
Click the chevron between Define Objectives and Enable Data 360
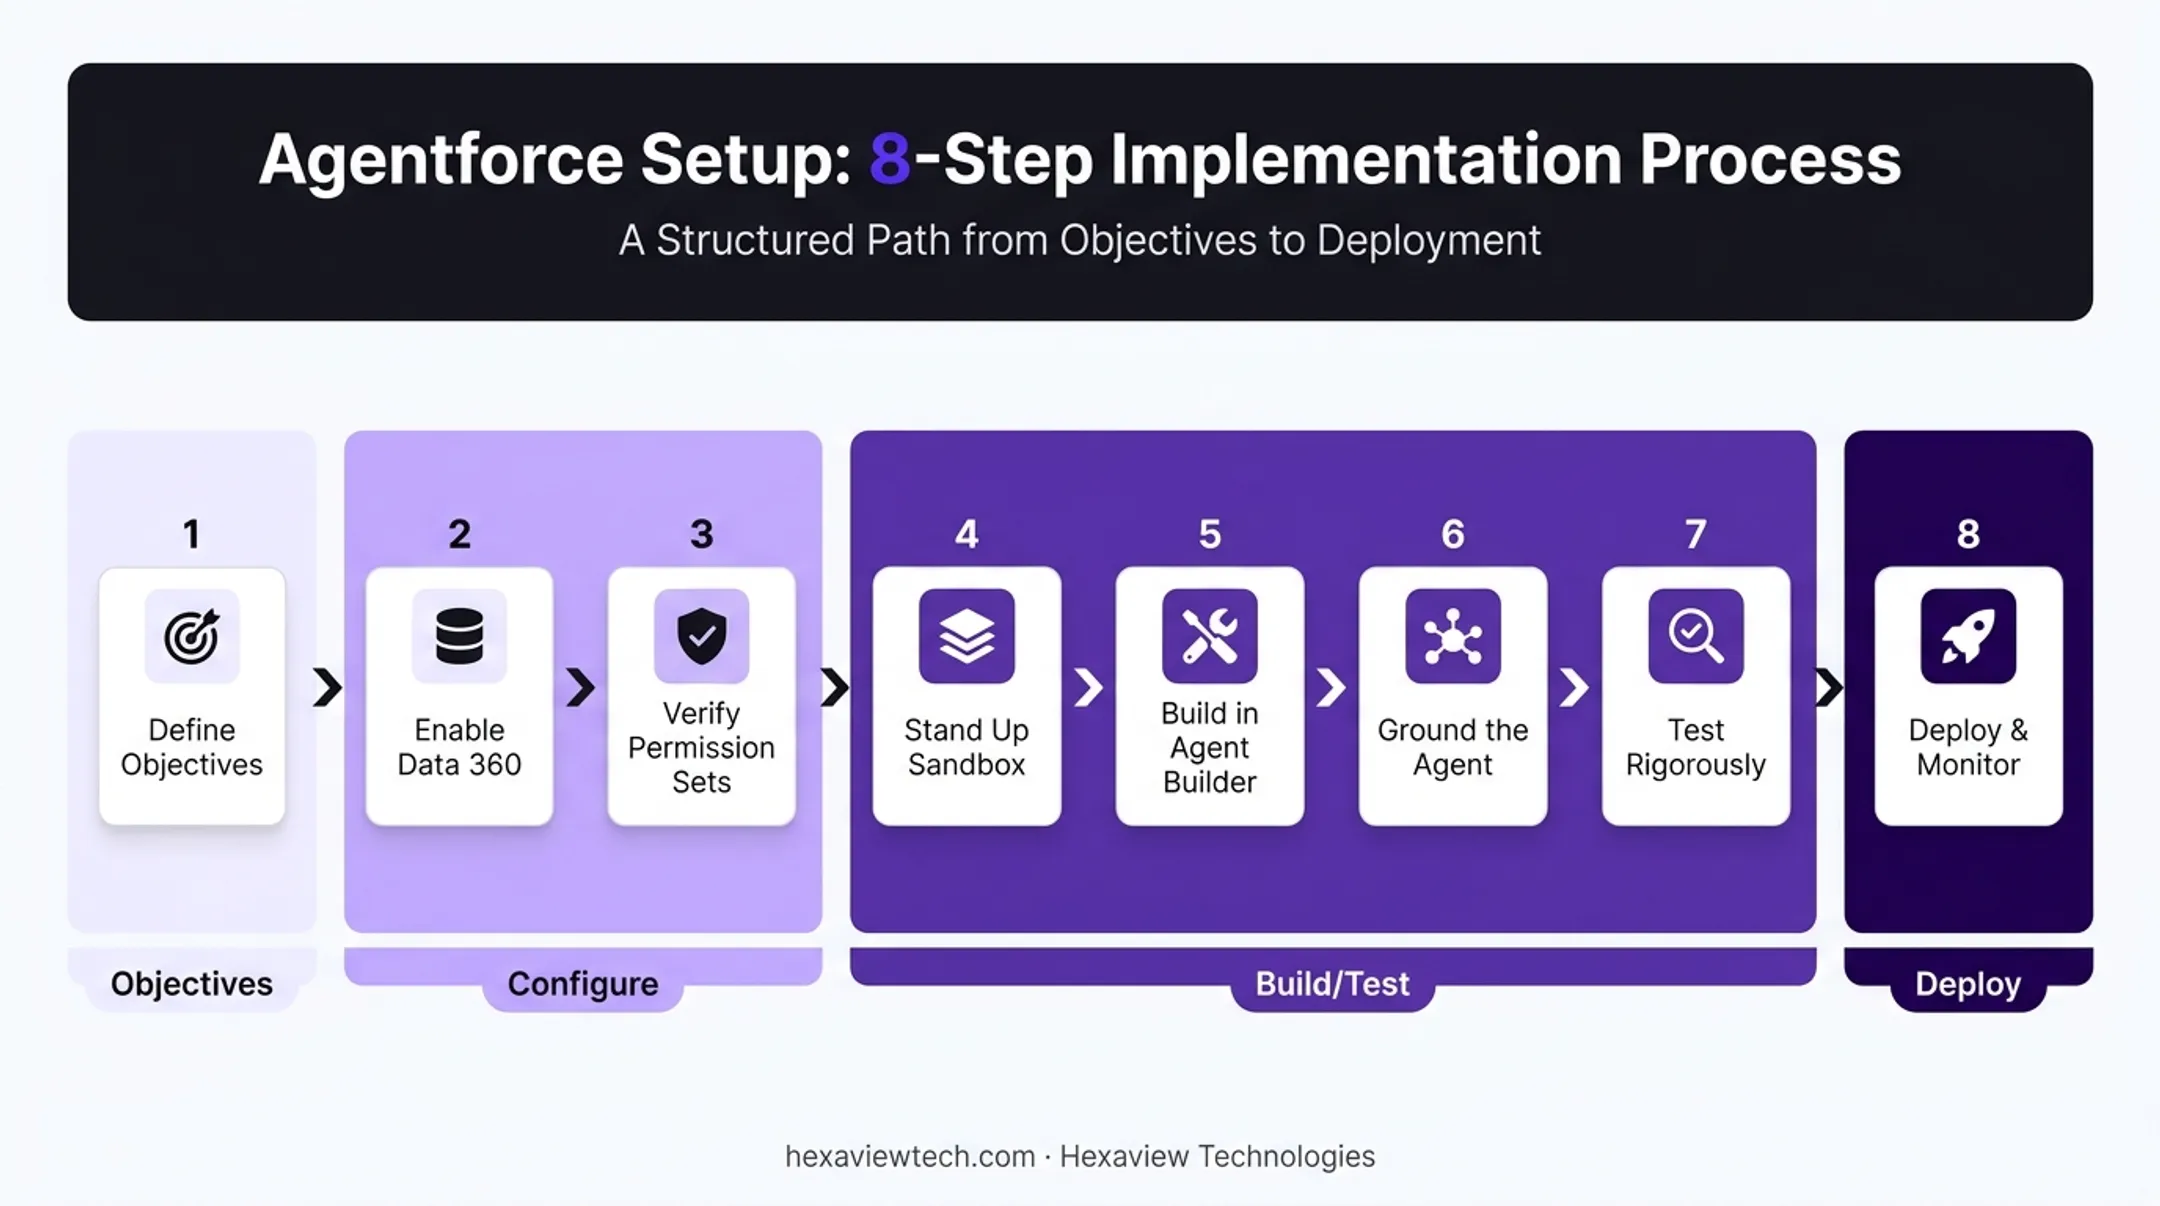(x=327, y=687)
